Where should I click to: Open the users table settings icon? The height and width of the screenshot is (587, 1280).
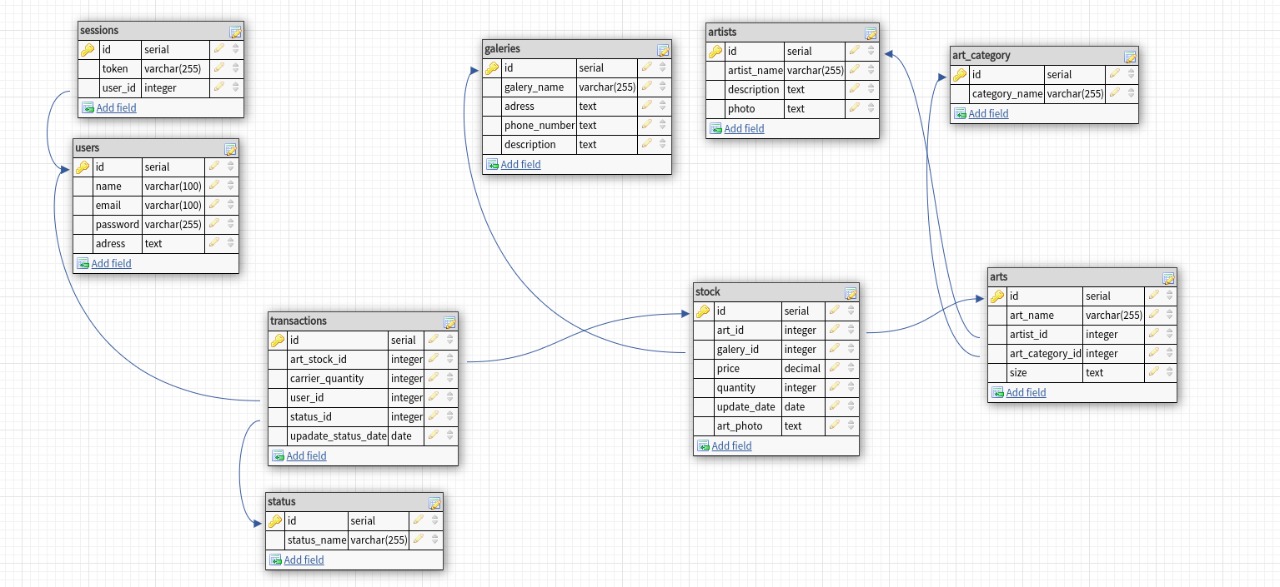pyautogui.click(x=230, y=149)
